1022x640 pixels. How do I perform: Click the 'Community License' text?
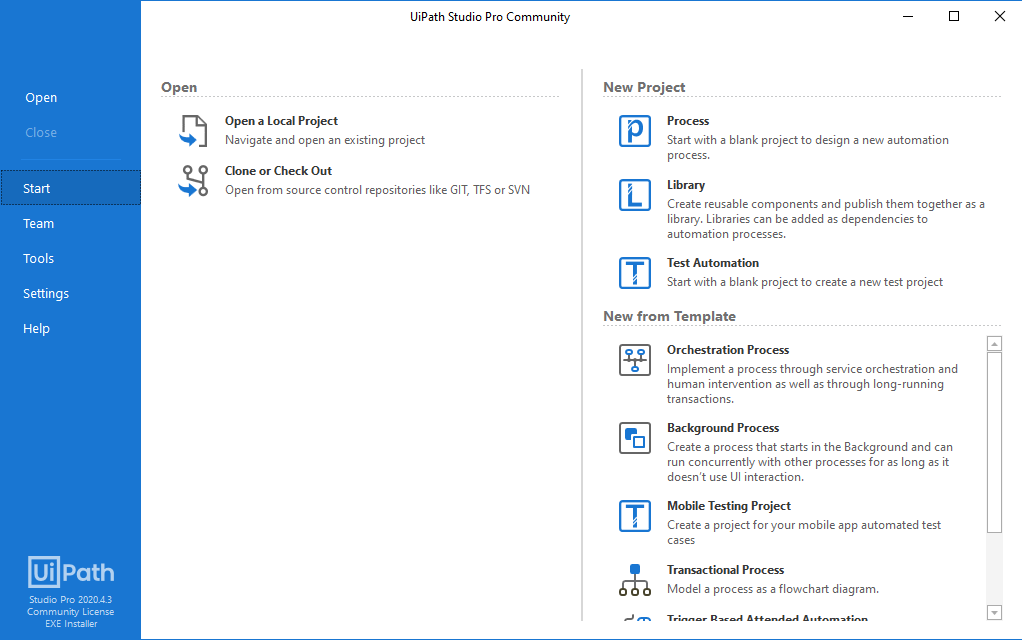pos(70,612)
